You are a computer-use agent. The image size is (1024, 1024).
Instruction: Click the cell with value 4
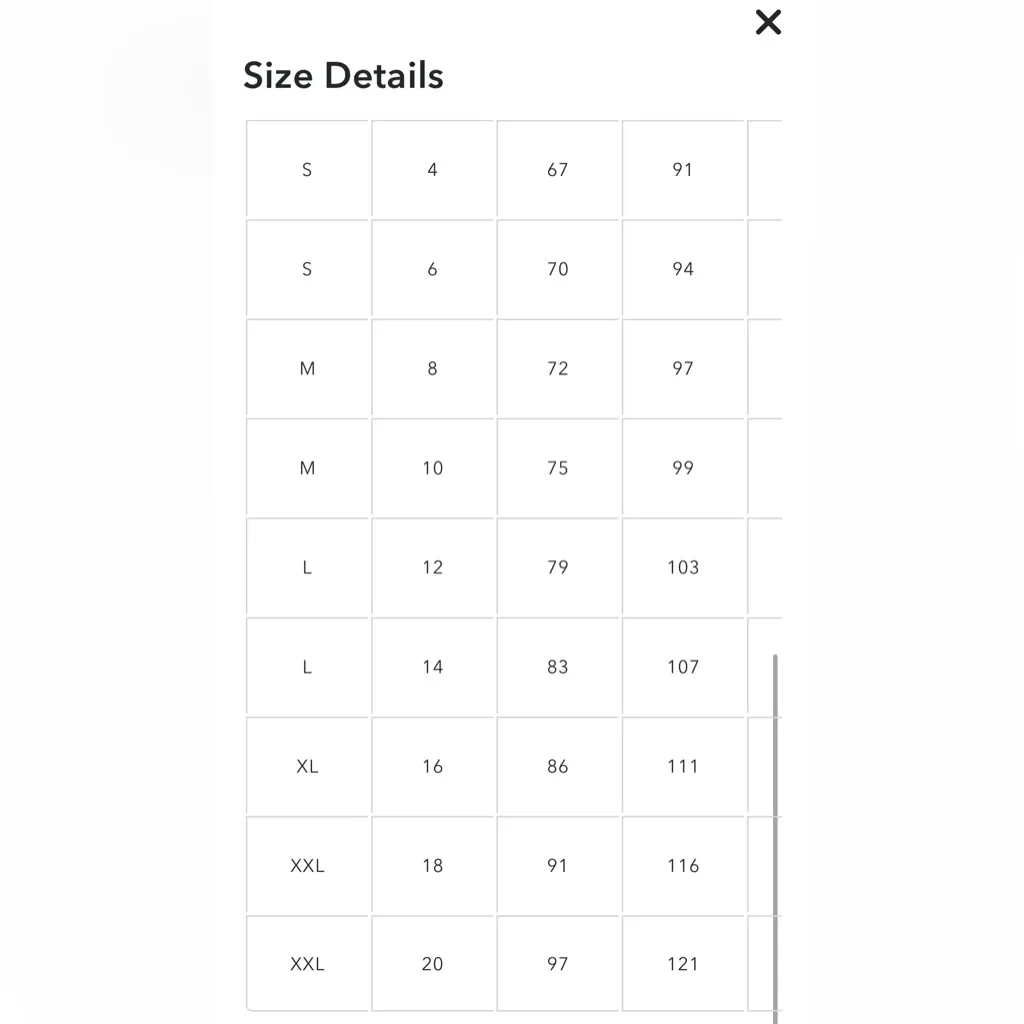tap(432, 170)
